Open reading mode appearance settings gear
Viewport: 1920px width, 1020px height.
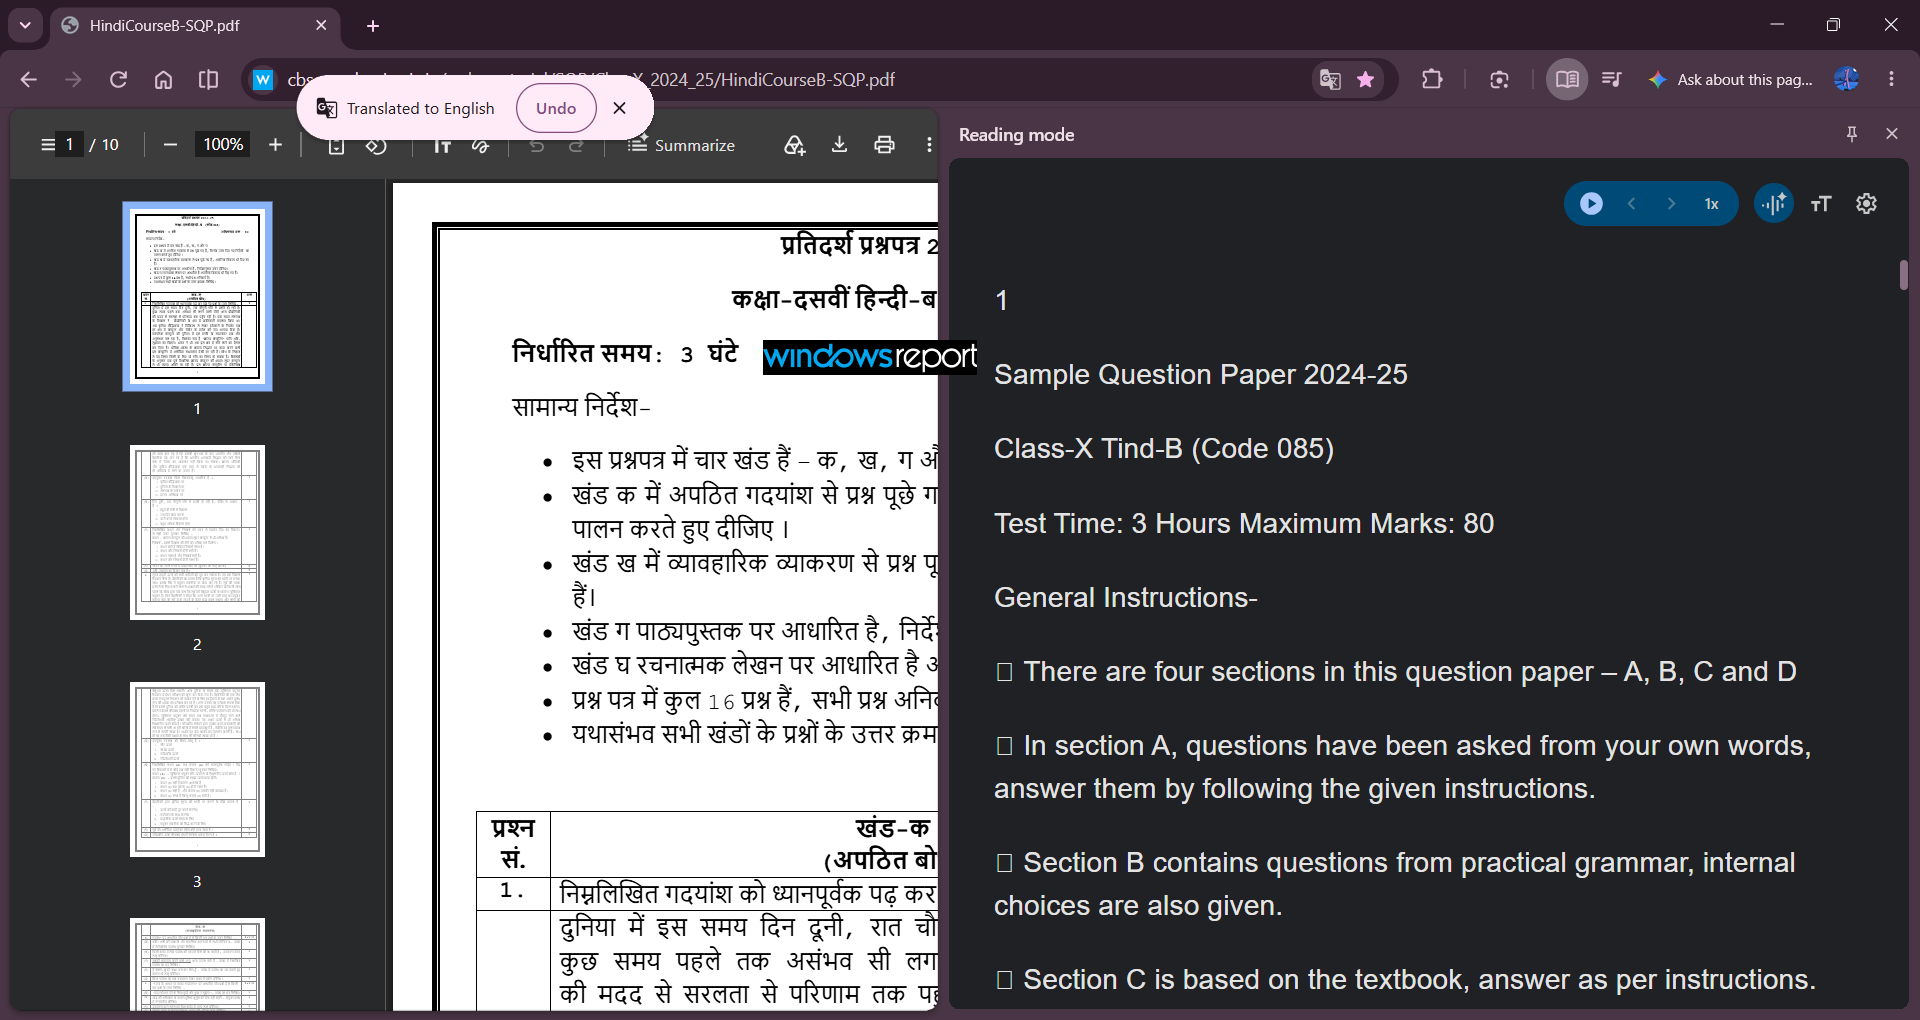pyautogui.click(x=1867, y=204)
